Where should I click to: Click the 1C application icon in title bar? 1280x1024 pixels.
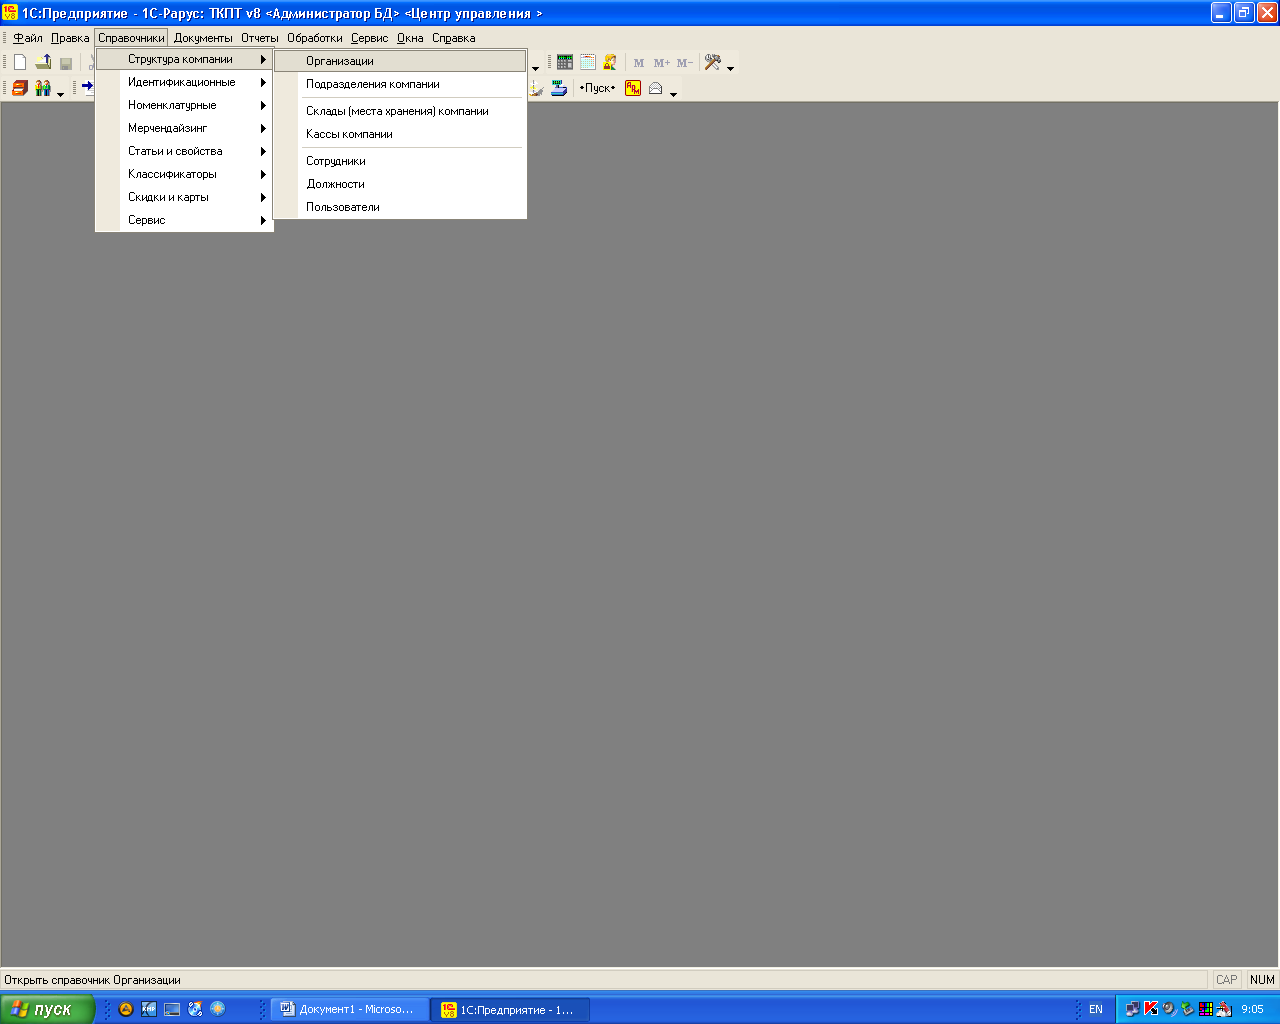(x=10, y=13)
